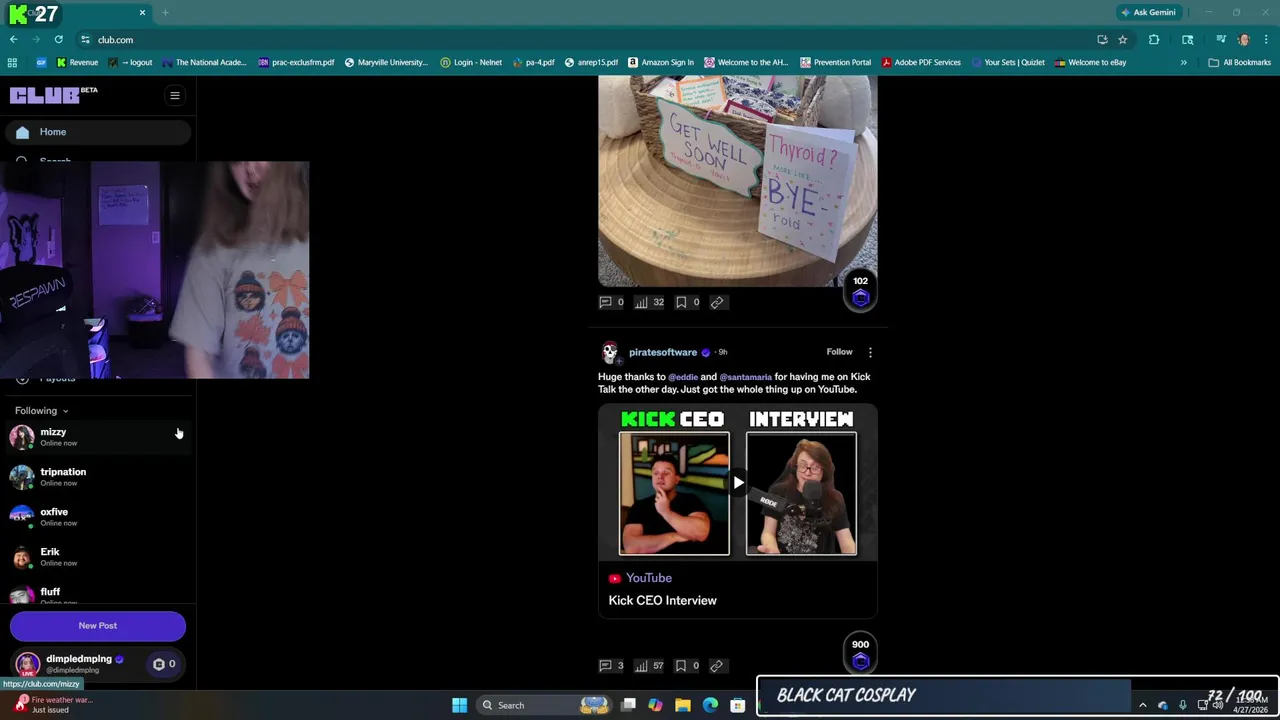
Task: Bookmark this page with the star icon
Action: [x=1123, y=40]
